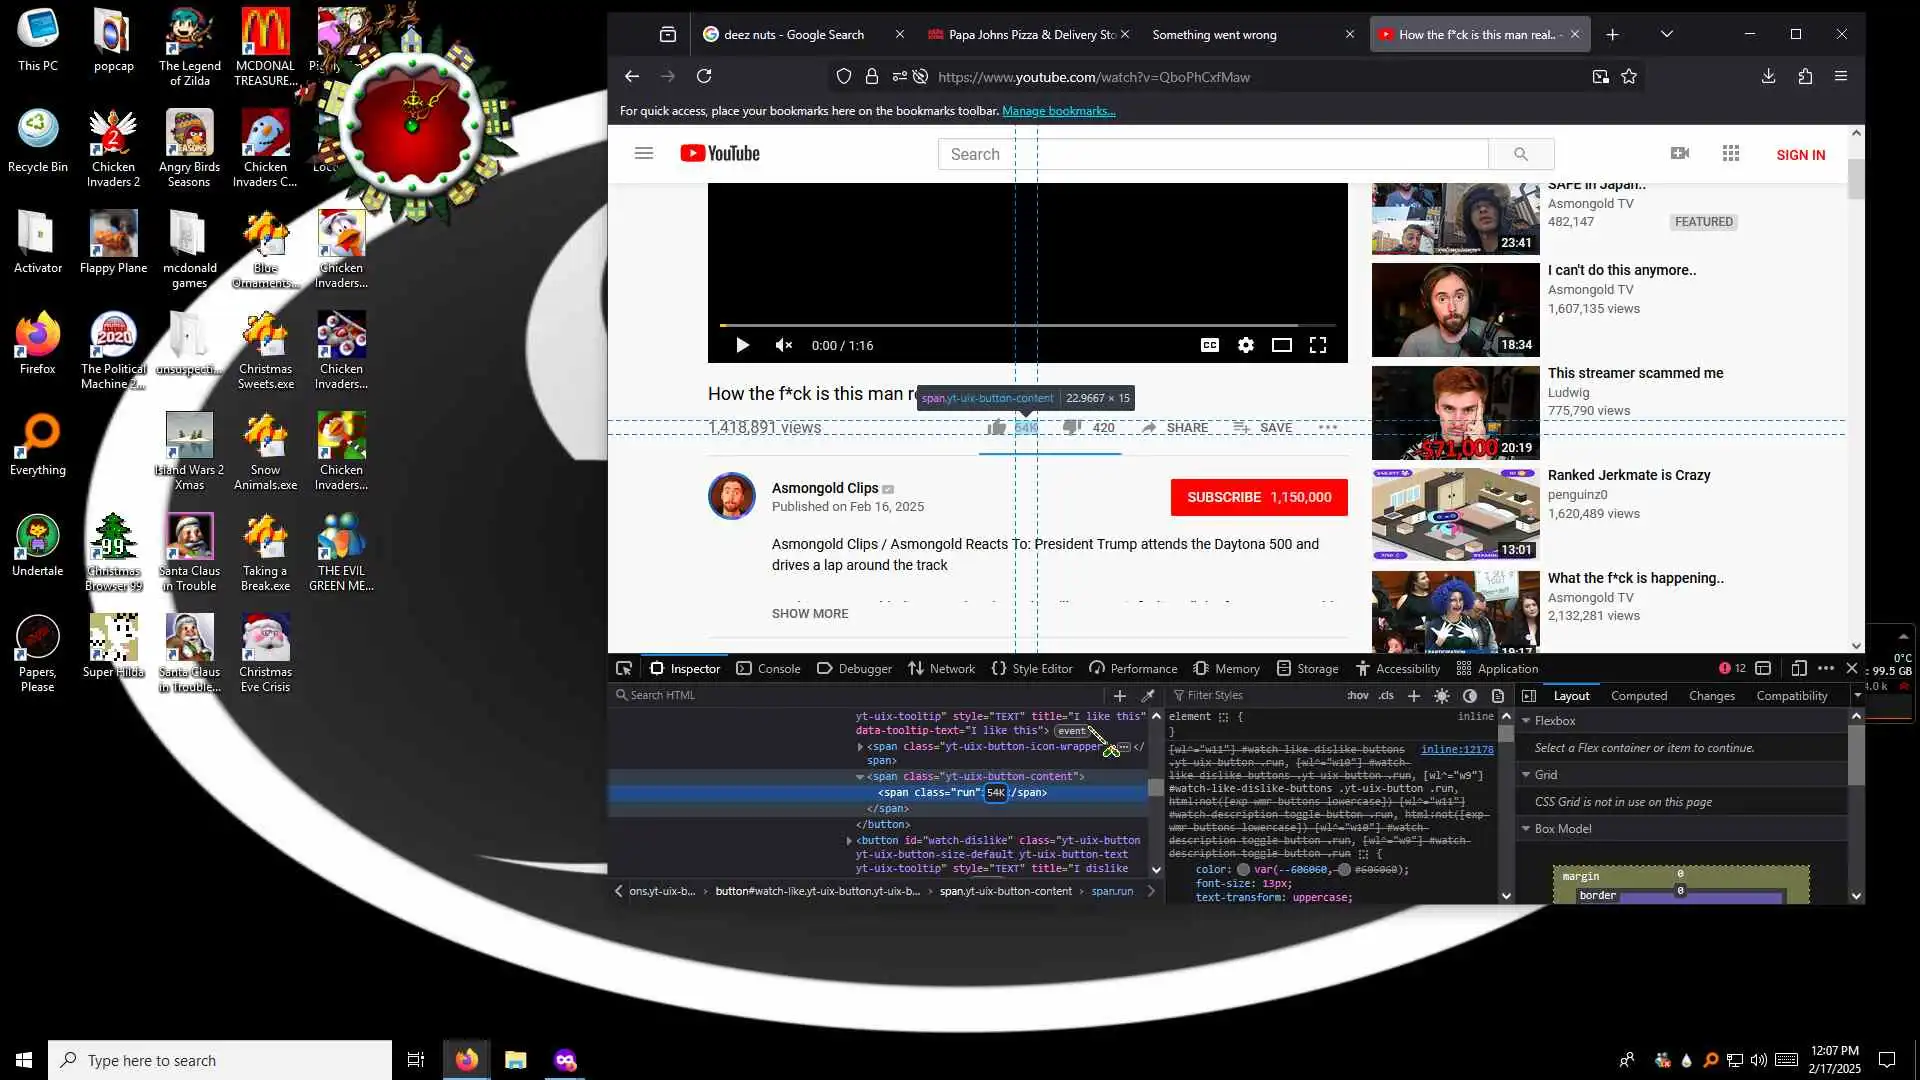The image size is (1920, 1080).
Task: Click the red SUBSCRIBE button
Action: (1258, 497)
